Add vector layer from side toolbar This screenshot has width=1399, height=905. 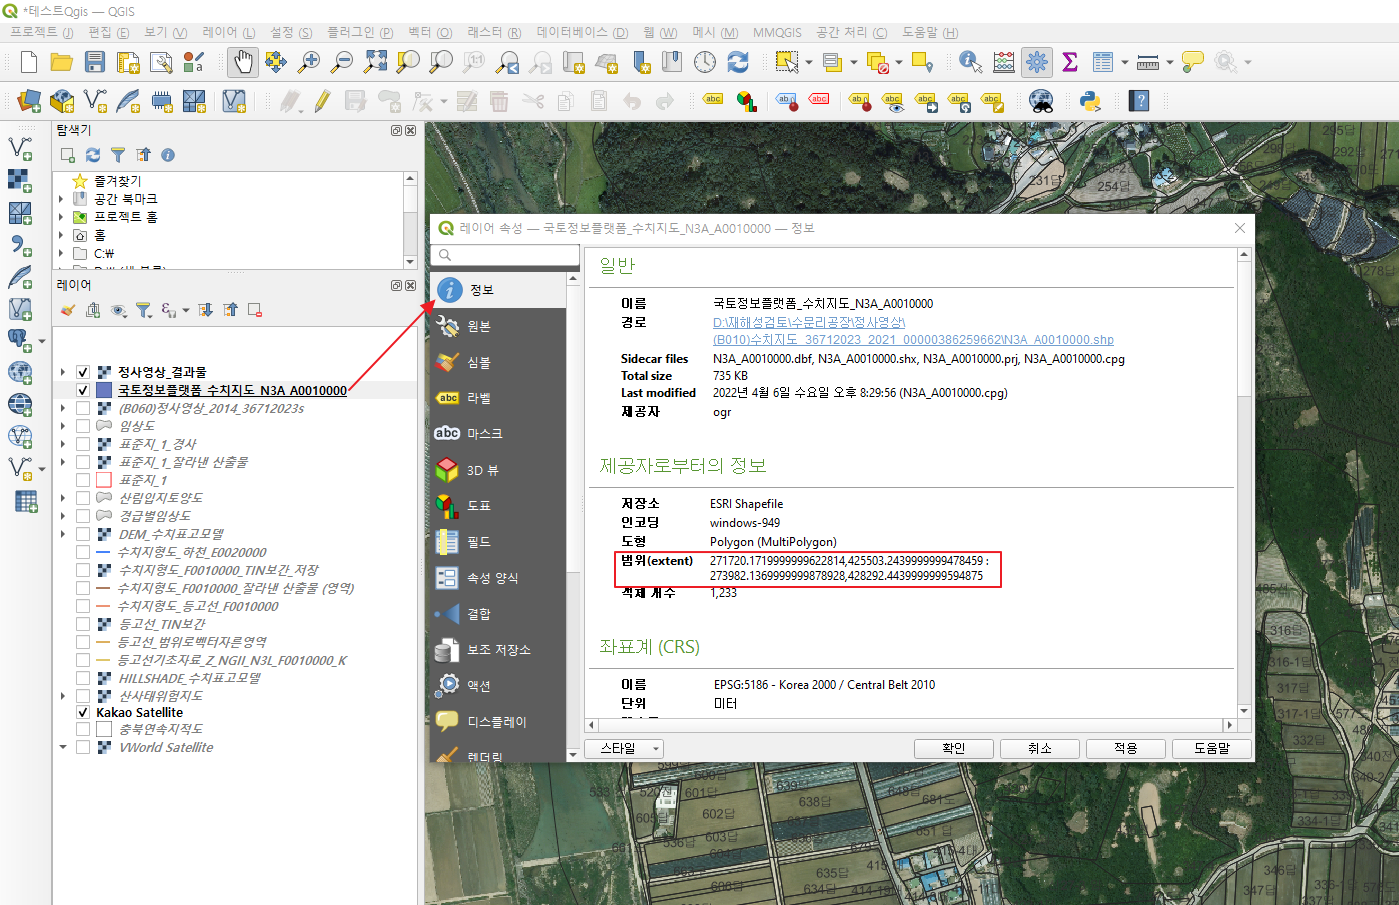(x=20, y=148)
